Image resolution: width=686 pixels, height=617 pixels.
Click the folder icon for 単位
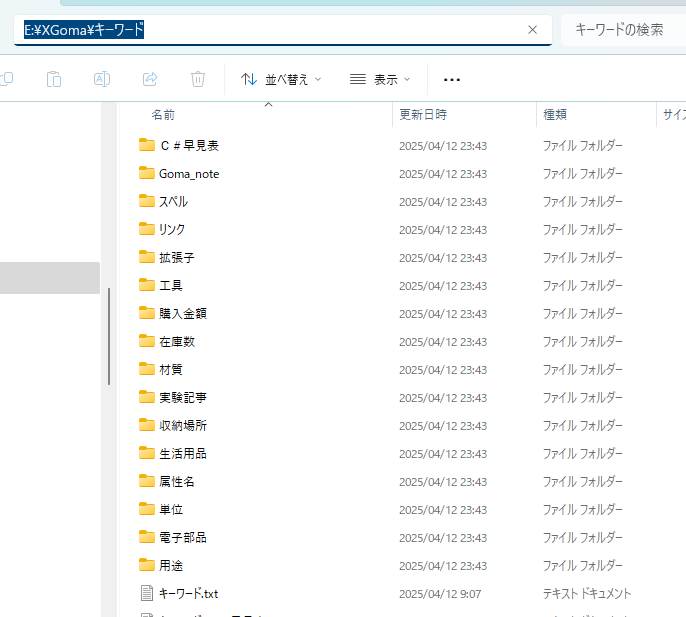pos(147,509)
